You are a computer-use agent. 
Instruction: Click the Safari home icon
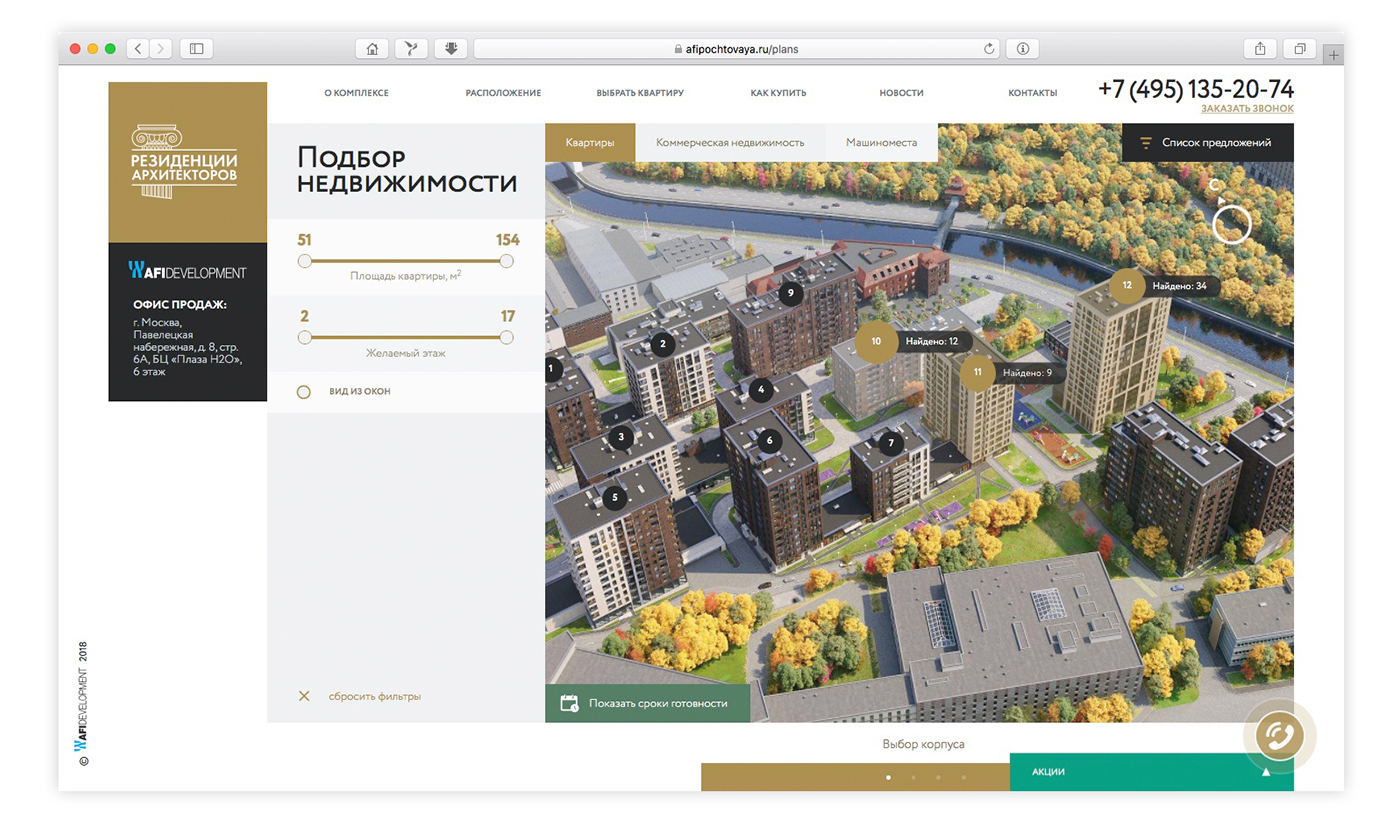click(x=371, y=48)
